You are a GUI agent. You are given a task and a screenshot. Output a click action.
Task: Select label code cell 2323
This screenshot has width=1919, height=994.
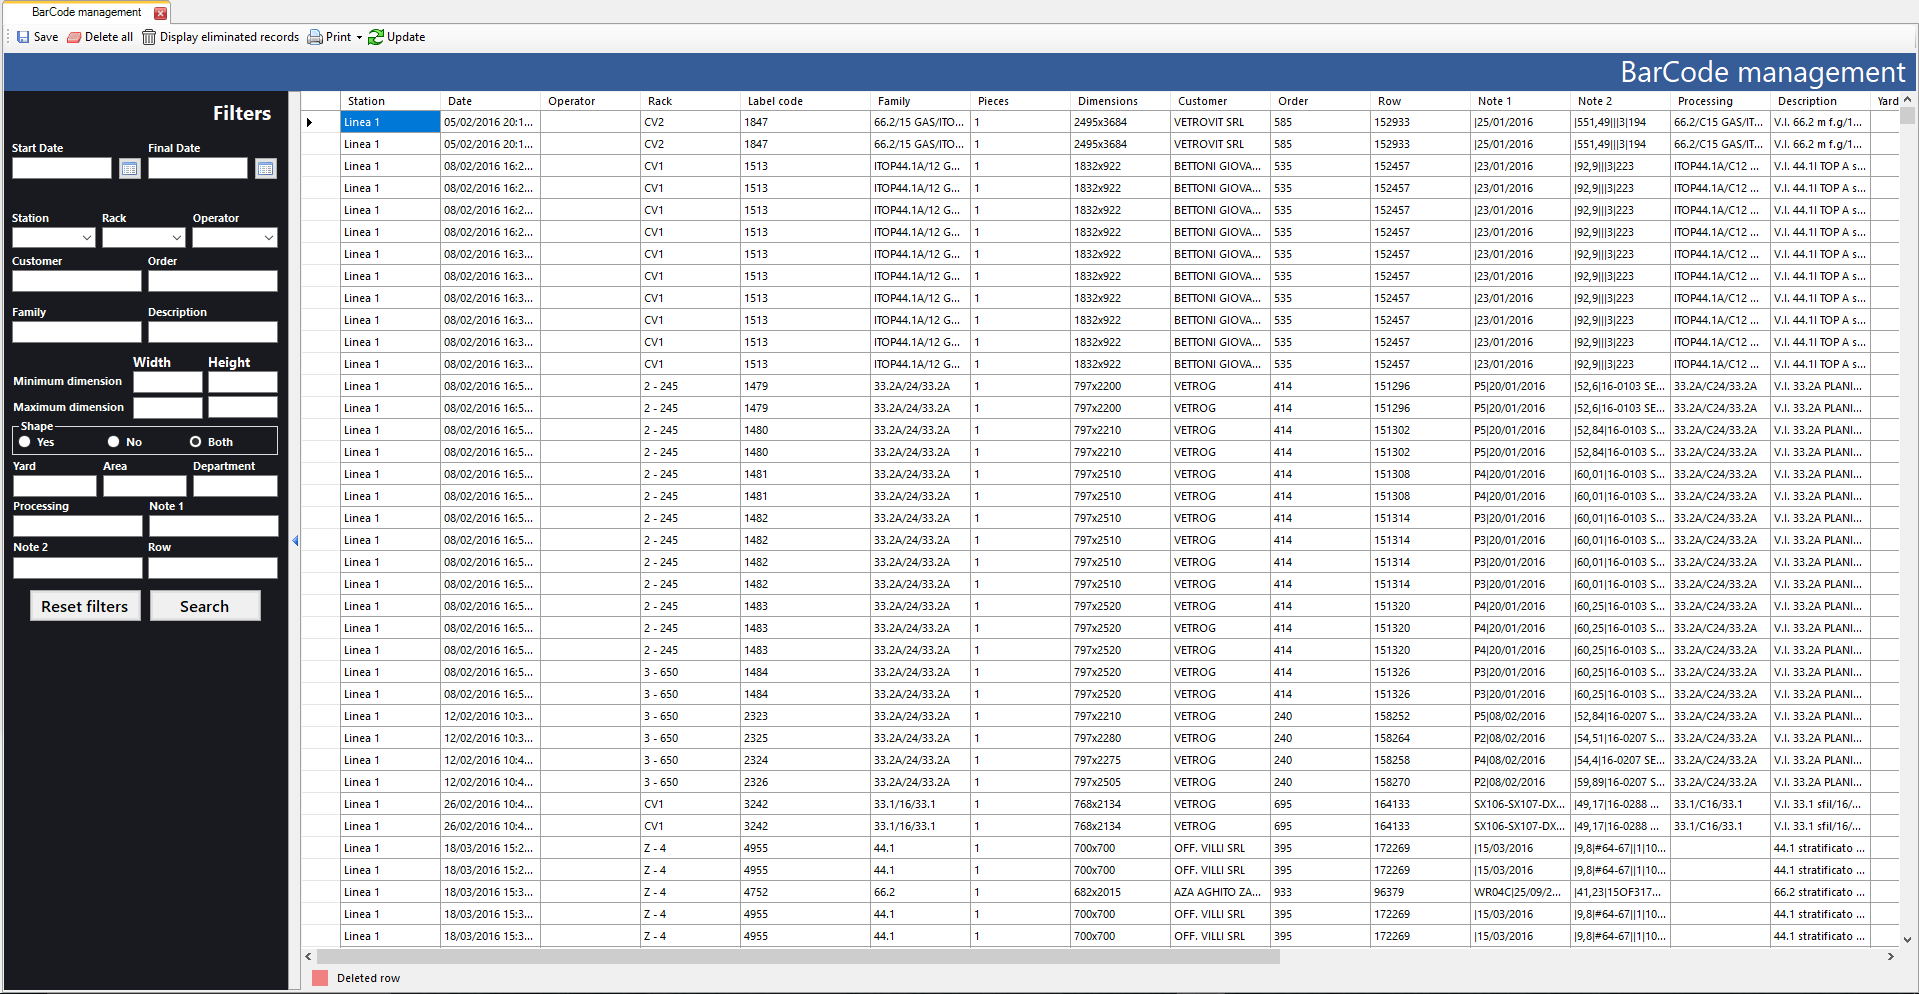[805, 716]
